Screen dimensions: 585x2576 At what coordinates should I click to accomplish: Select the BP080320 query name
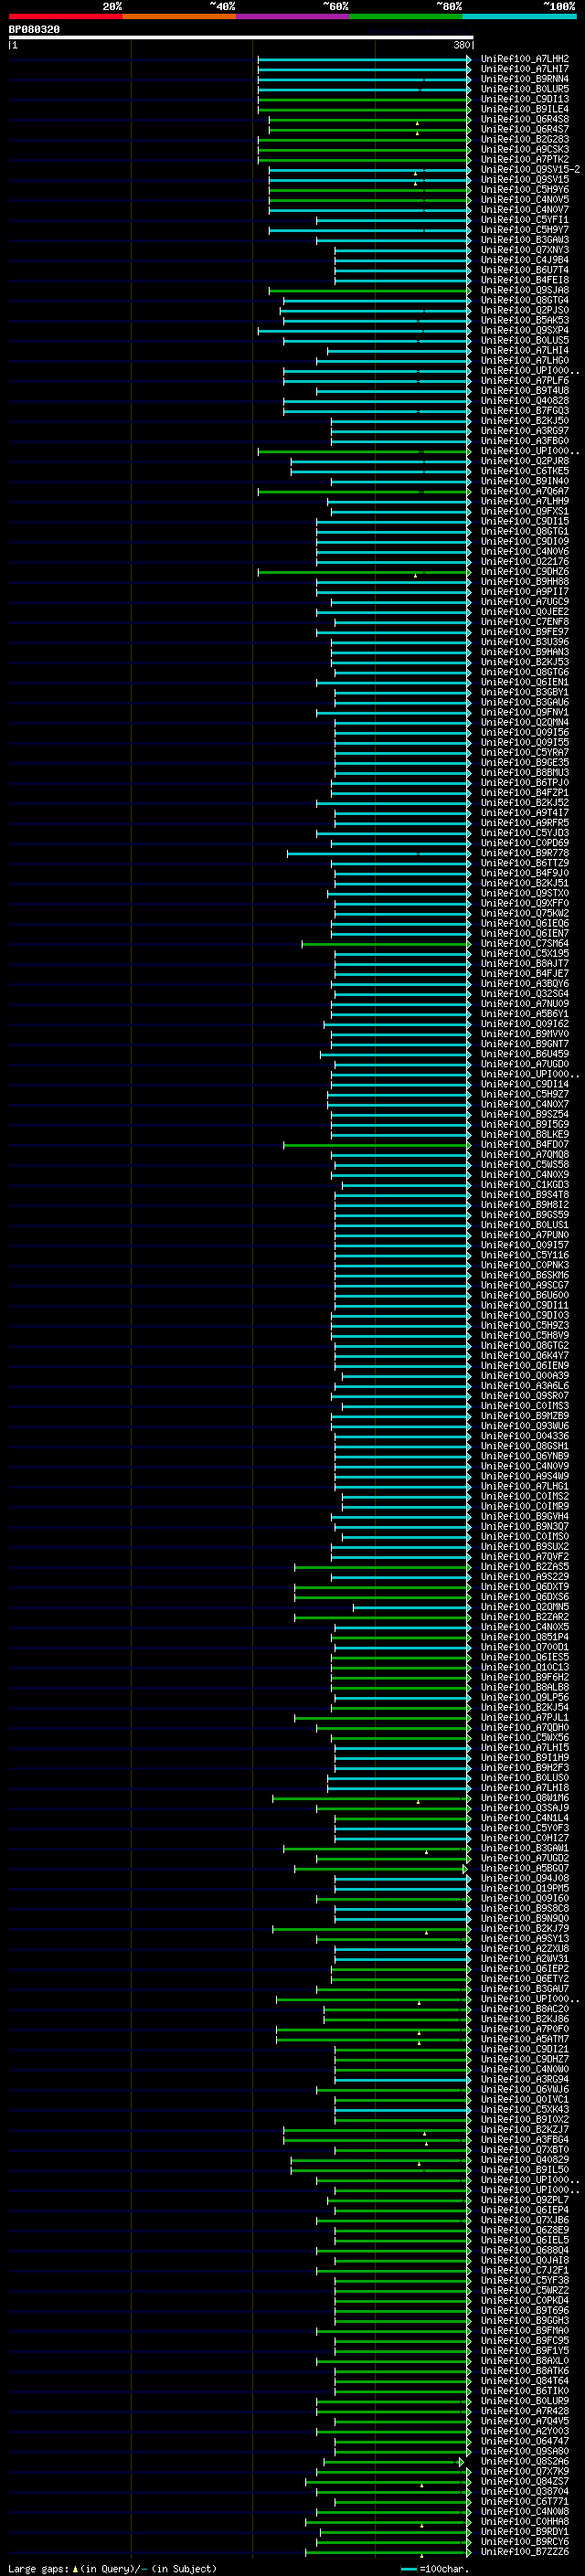[34, 30]
